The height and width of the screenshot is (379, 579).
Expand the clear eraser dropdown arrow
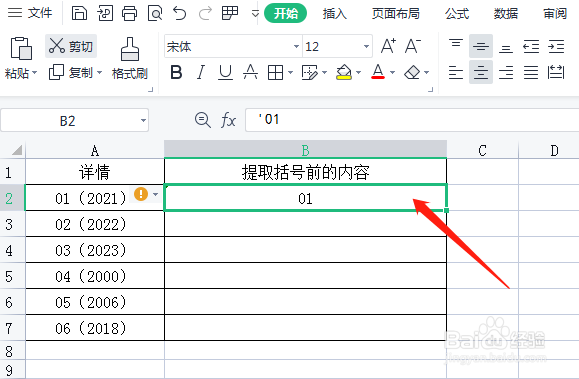[x=426, y=73]
